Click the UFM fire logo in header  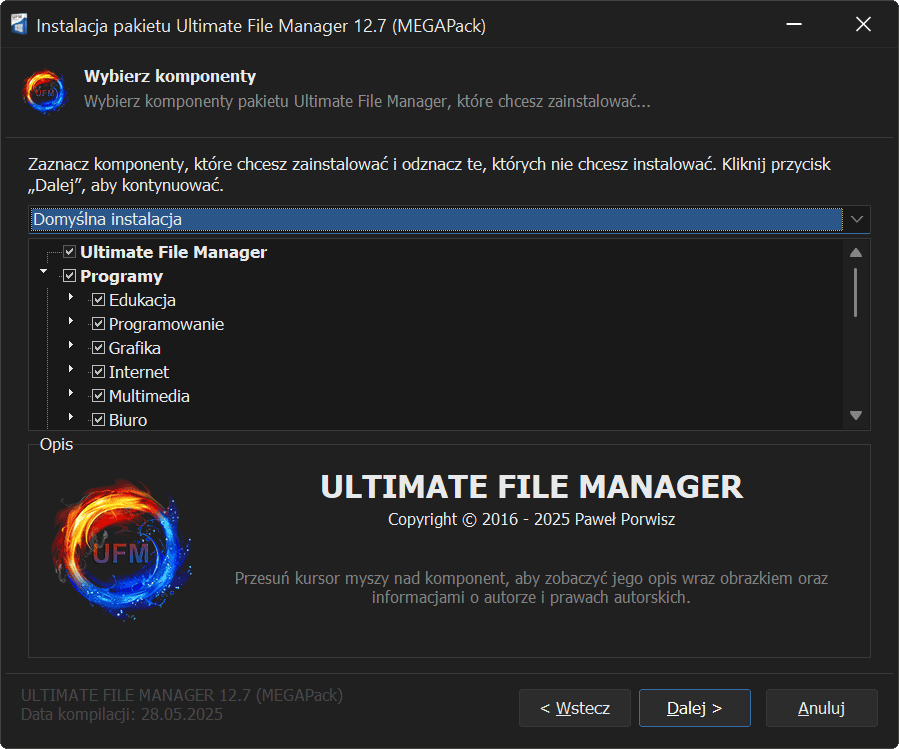pos(44,91)
